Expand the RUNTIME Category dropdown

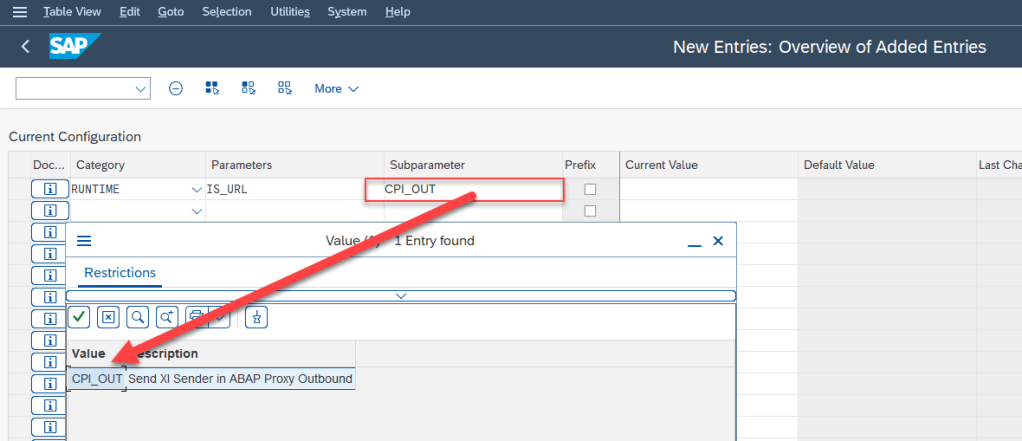(196, 189)
